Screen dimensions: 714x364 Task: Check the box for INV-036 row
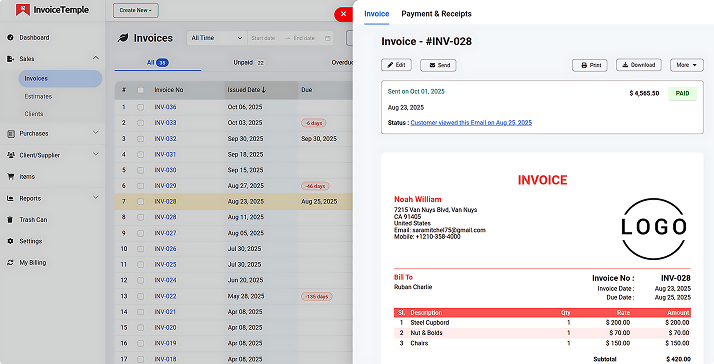[140, 107]
